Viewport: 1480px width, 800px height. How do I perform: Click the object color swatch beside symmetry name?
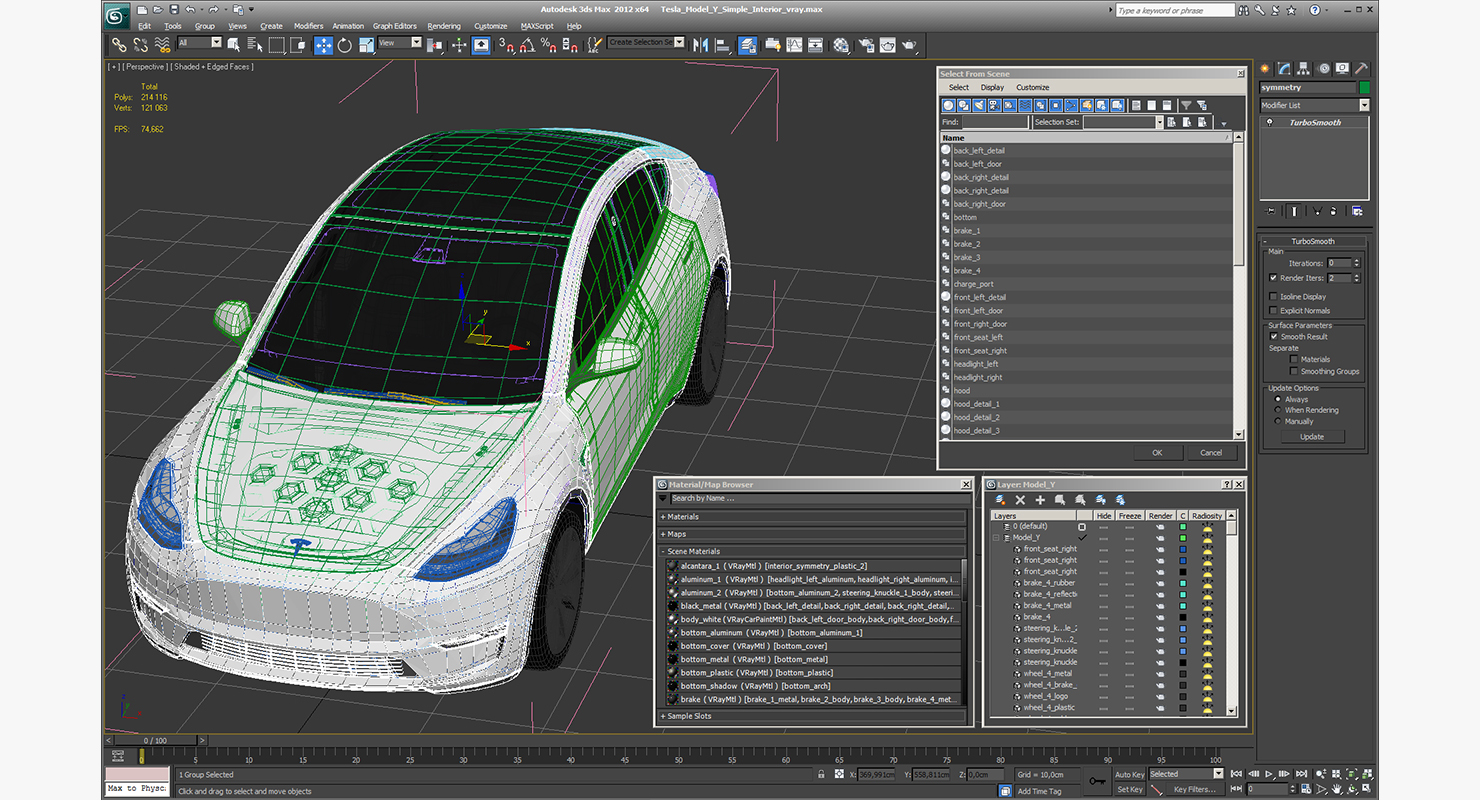pos(1364,88)
